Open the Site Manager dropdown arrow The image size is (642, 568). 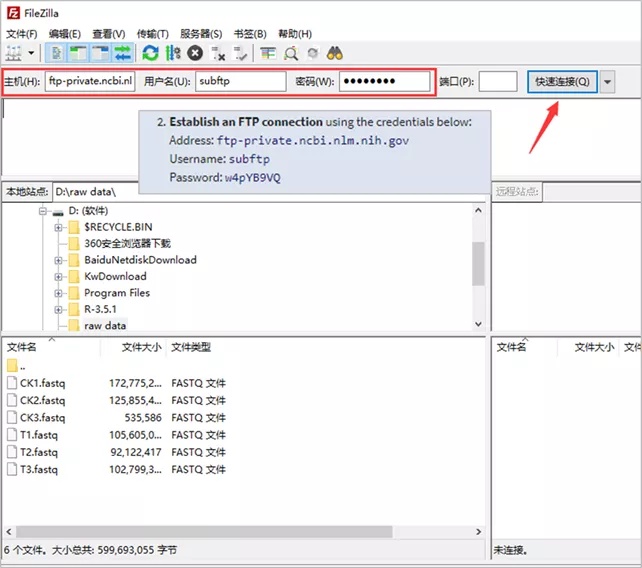tap(31, 53)
